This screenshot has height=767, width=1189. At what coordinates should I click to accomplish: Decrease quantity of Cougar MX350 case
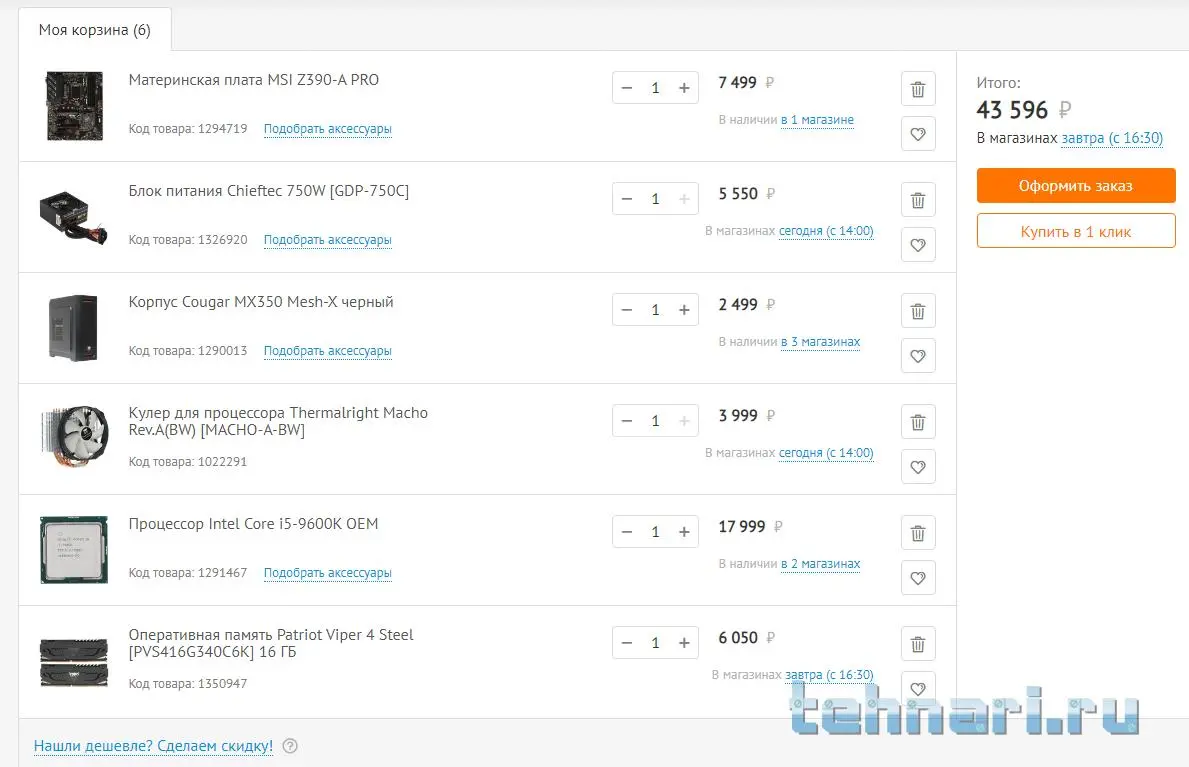(x=627, y=310)
